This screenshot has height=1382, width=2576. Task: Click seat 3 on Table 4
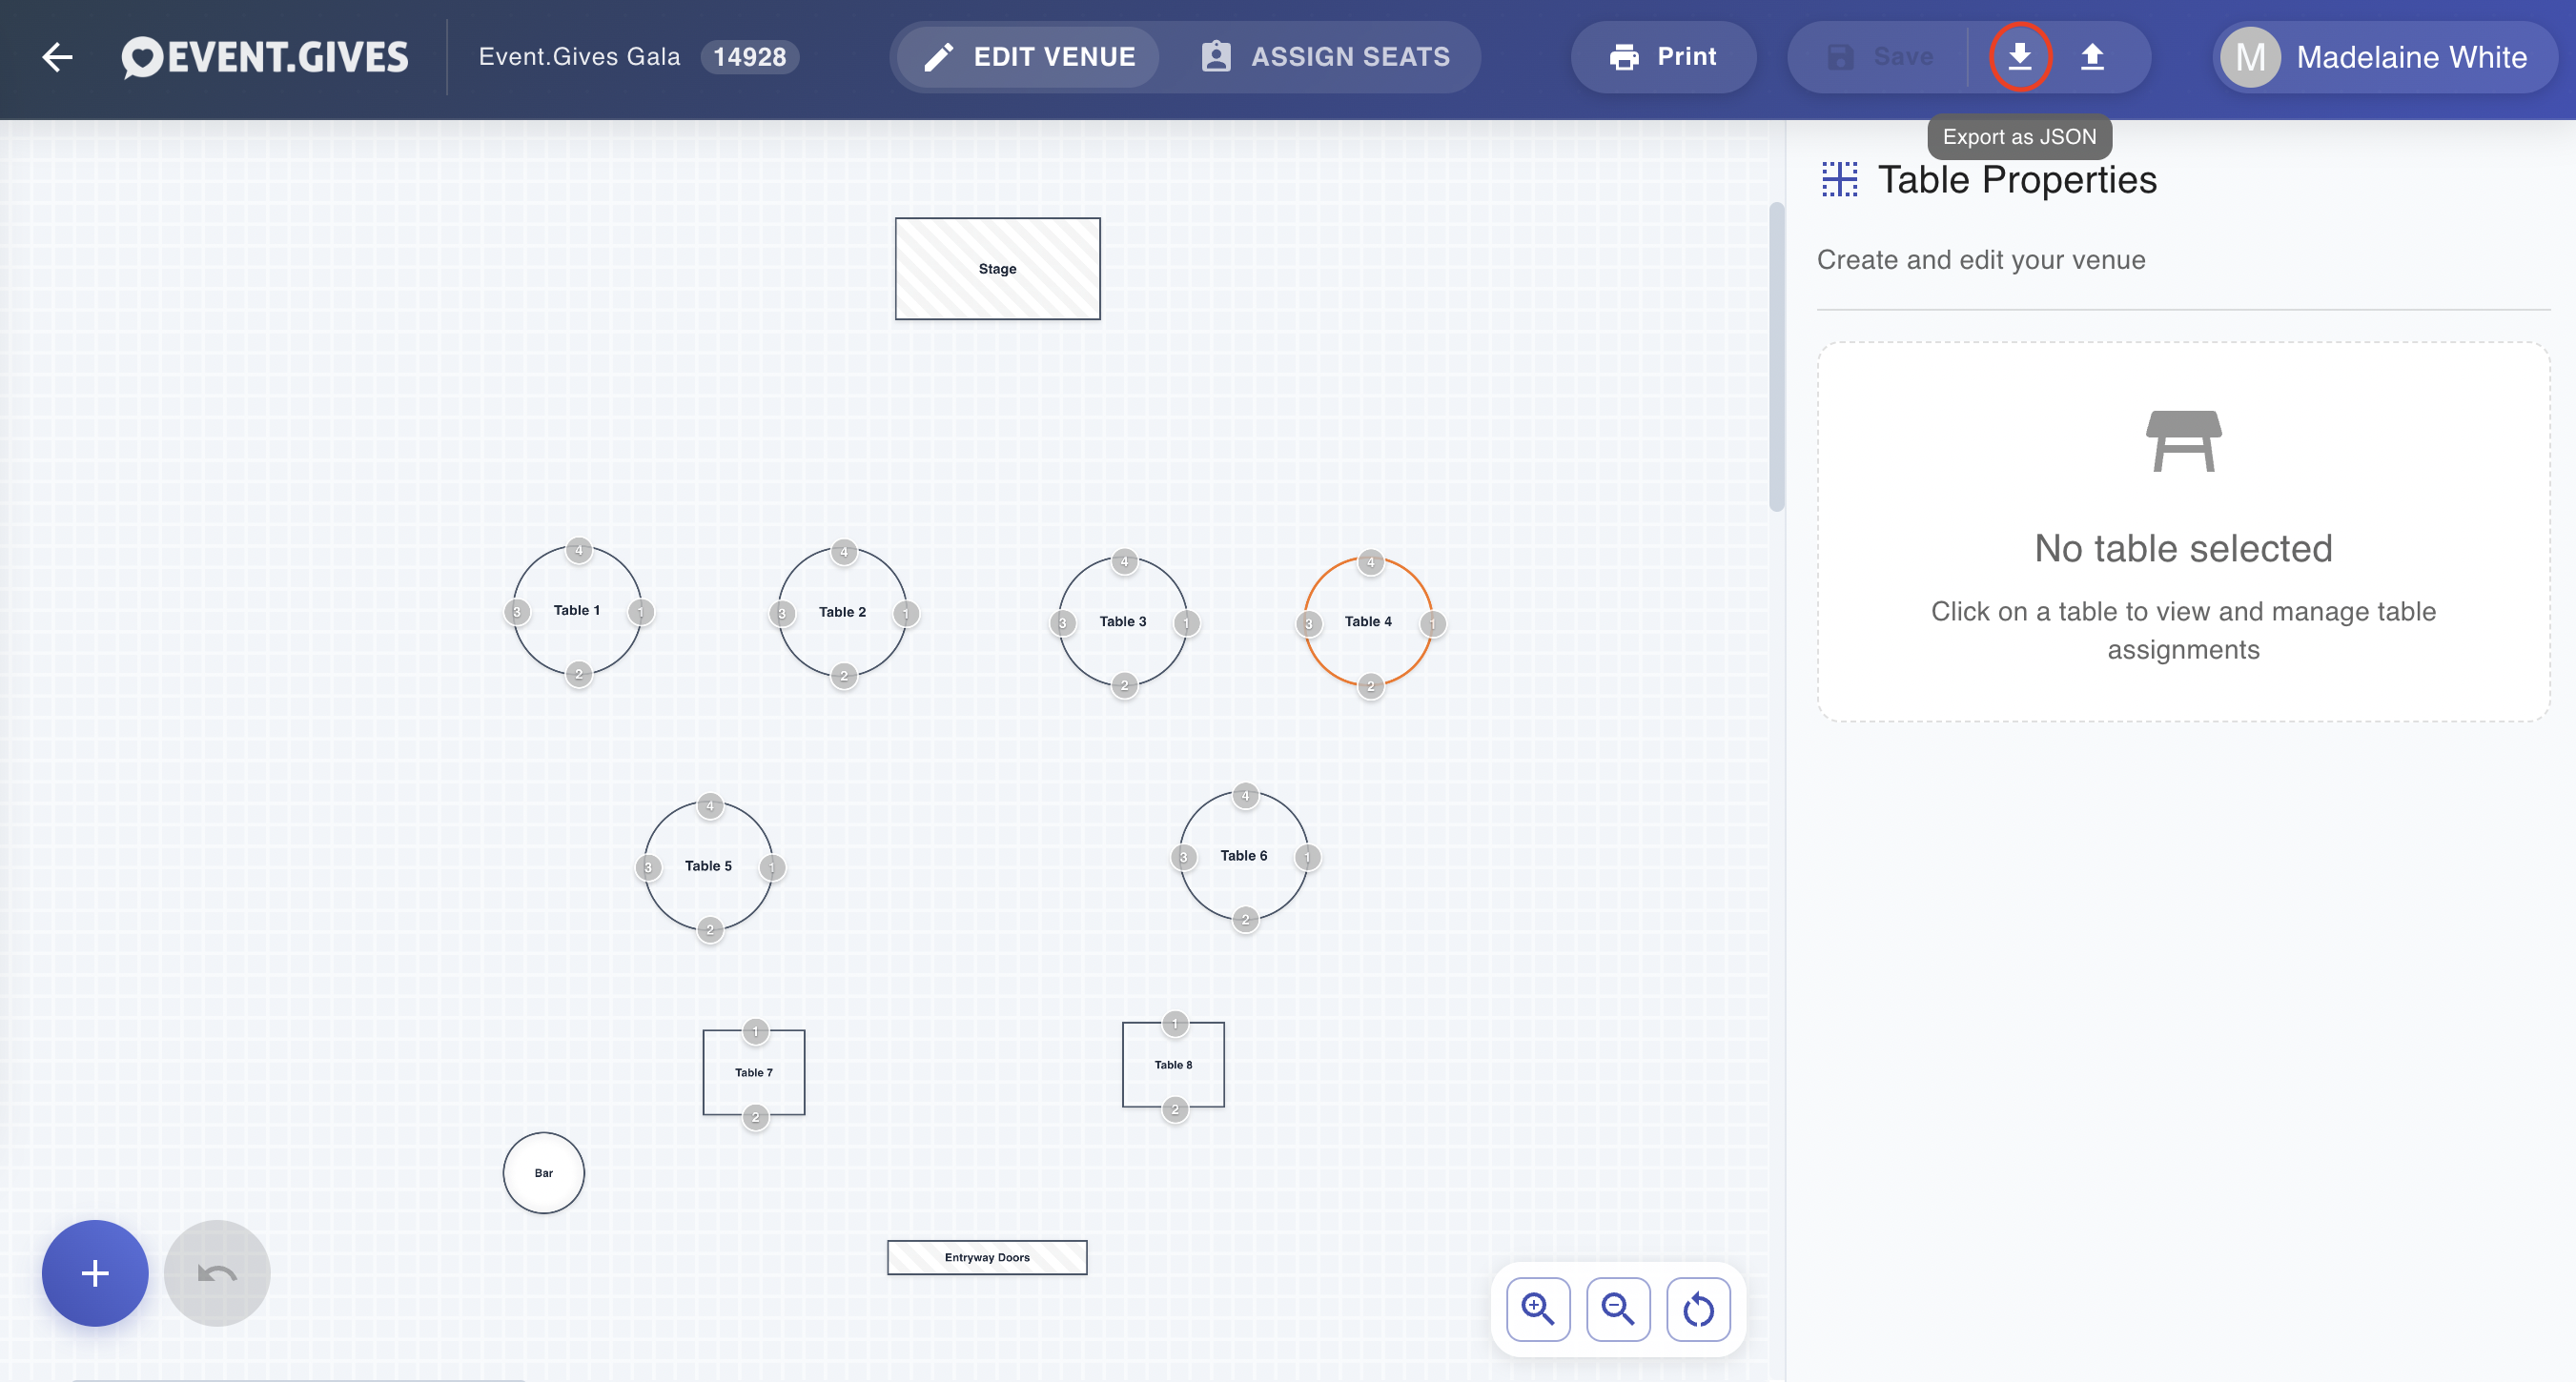click(1309, 625)
